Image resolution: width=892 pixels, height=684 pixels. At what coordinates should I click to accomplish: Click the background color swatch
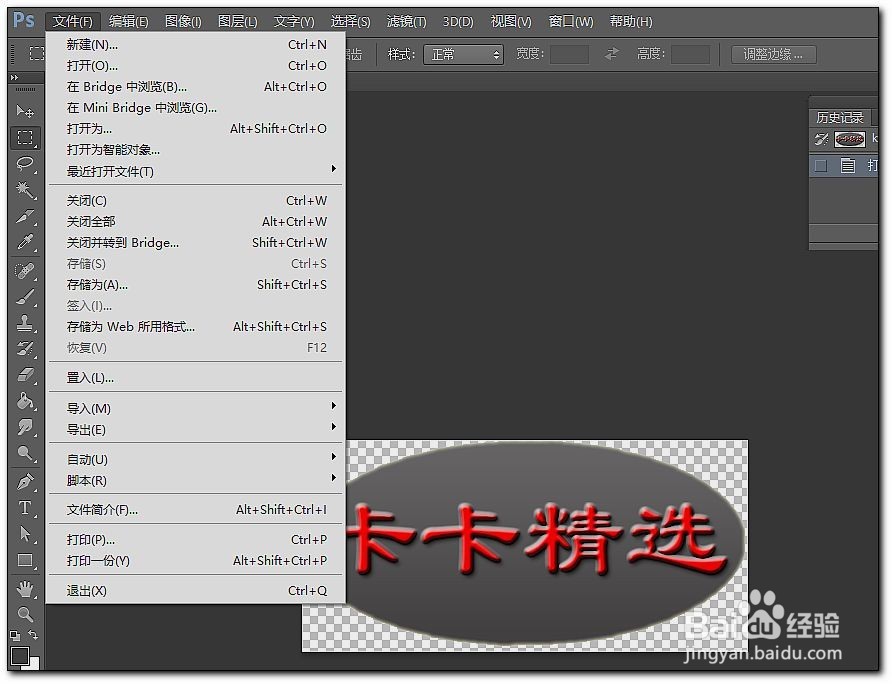[x=35, y=664]
